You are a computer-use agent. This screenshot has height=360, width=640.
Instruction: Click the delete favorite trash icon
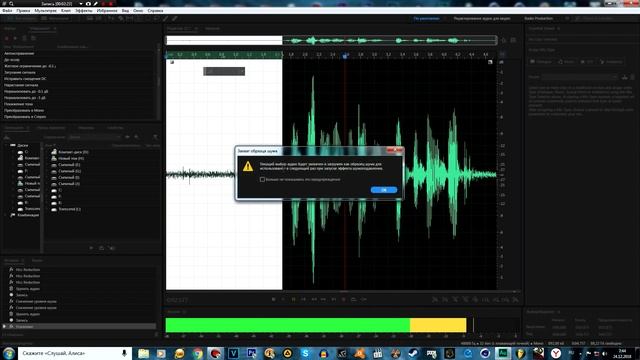[x=24, y=38]
